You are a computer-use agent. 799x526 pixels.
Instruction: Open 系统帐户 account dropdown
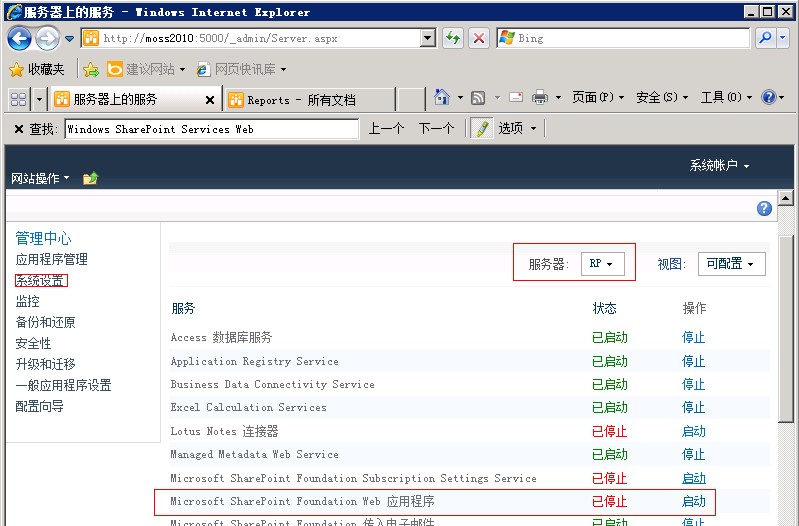(719, 165)
